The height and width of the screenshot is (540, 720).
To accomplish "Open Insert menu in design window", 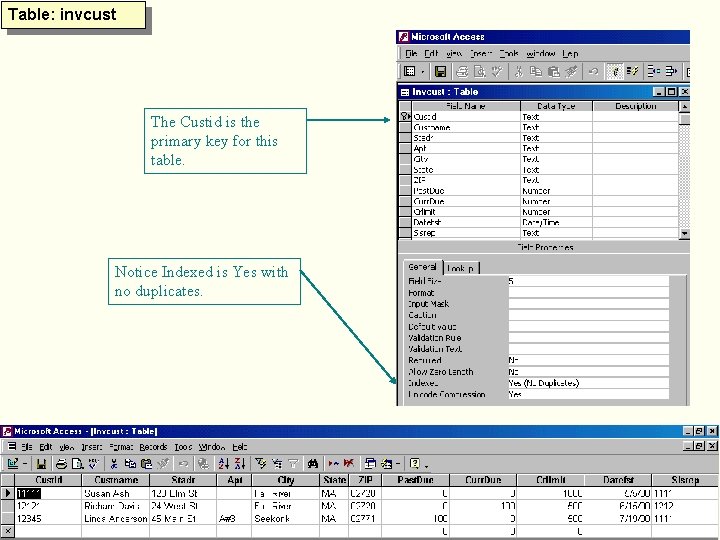I will (480, 54).
